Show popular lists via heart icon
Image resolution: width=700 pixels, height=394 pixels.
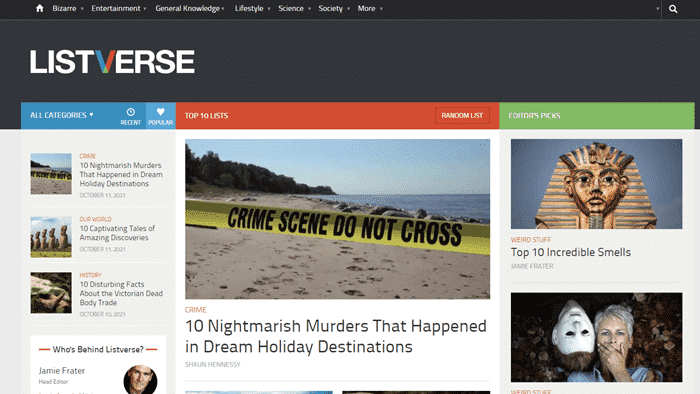161,116
